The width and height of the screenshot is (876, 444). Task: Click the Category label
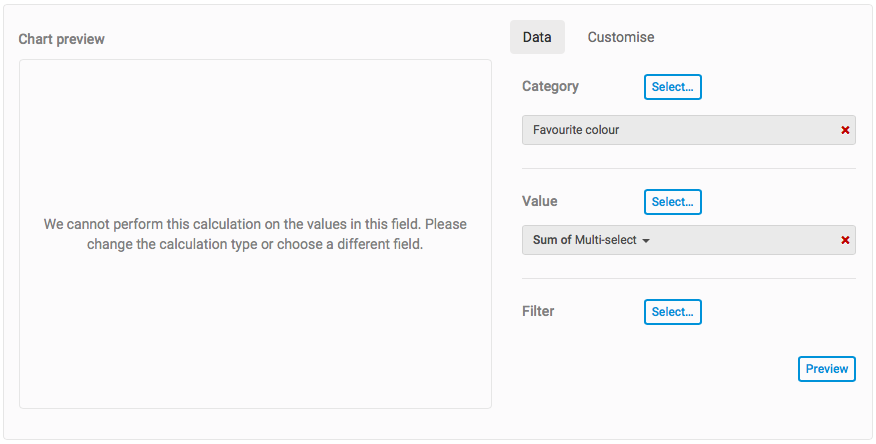(x=550, y=86)
